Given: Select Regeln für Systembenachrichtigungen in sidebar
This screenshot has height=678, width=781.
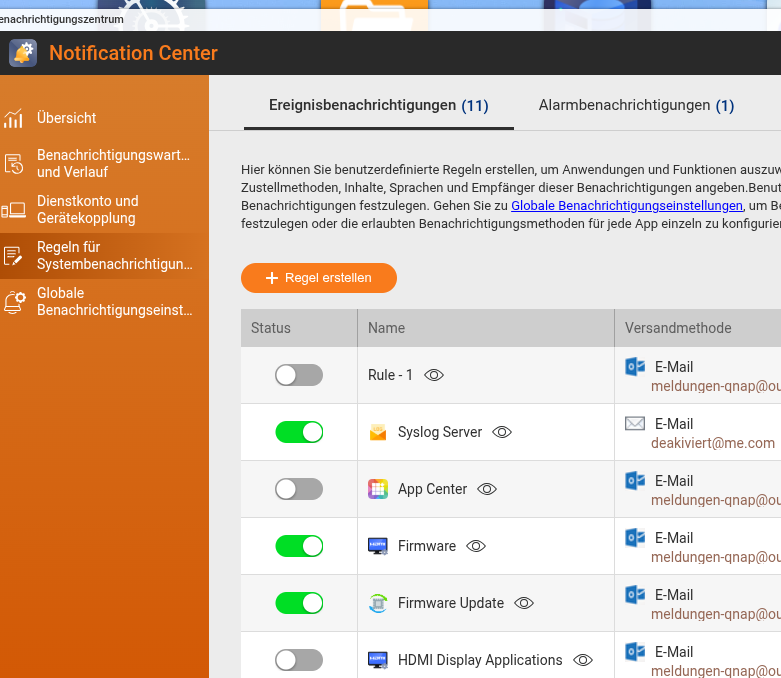Looking at the screenshot, I should [114, 256].
